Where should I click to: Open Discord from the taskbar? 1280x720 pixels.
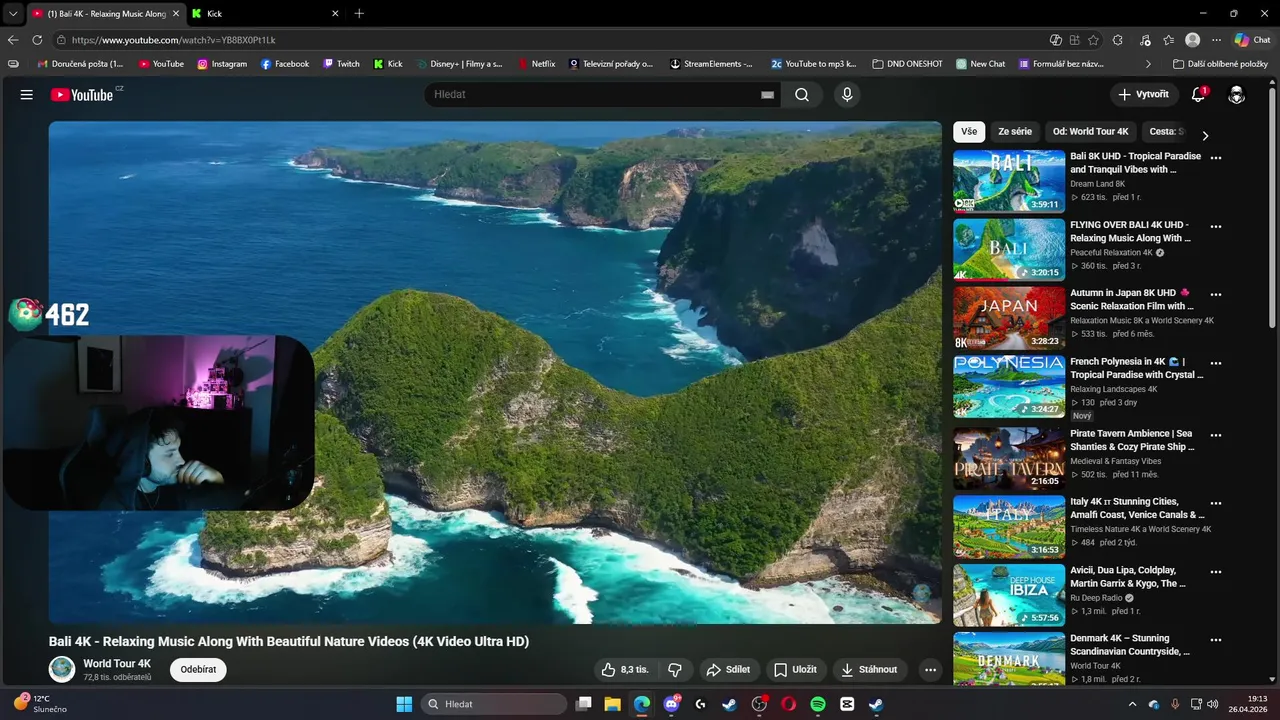671,704
